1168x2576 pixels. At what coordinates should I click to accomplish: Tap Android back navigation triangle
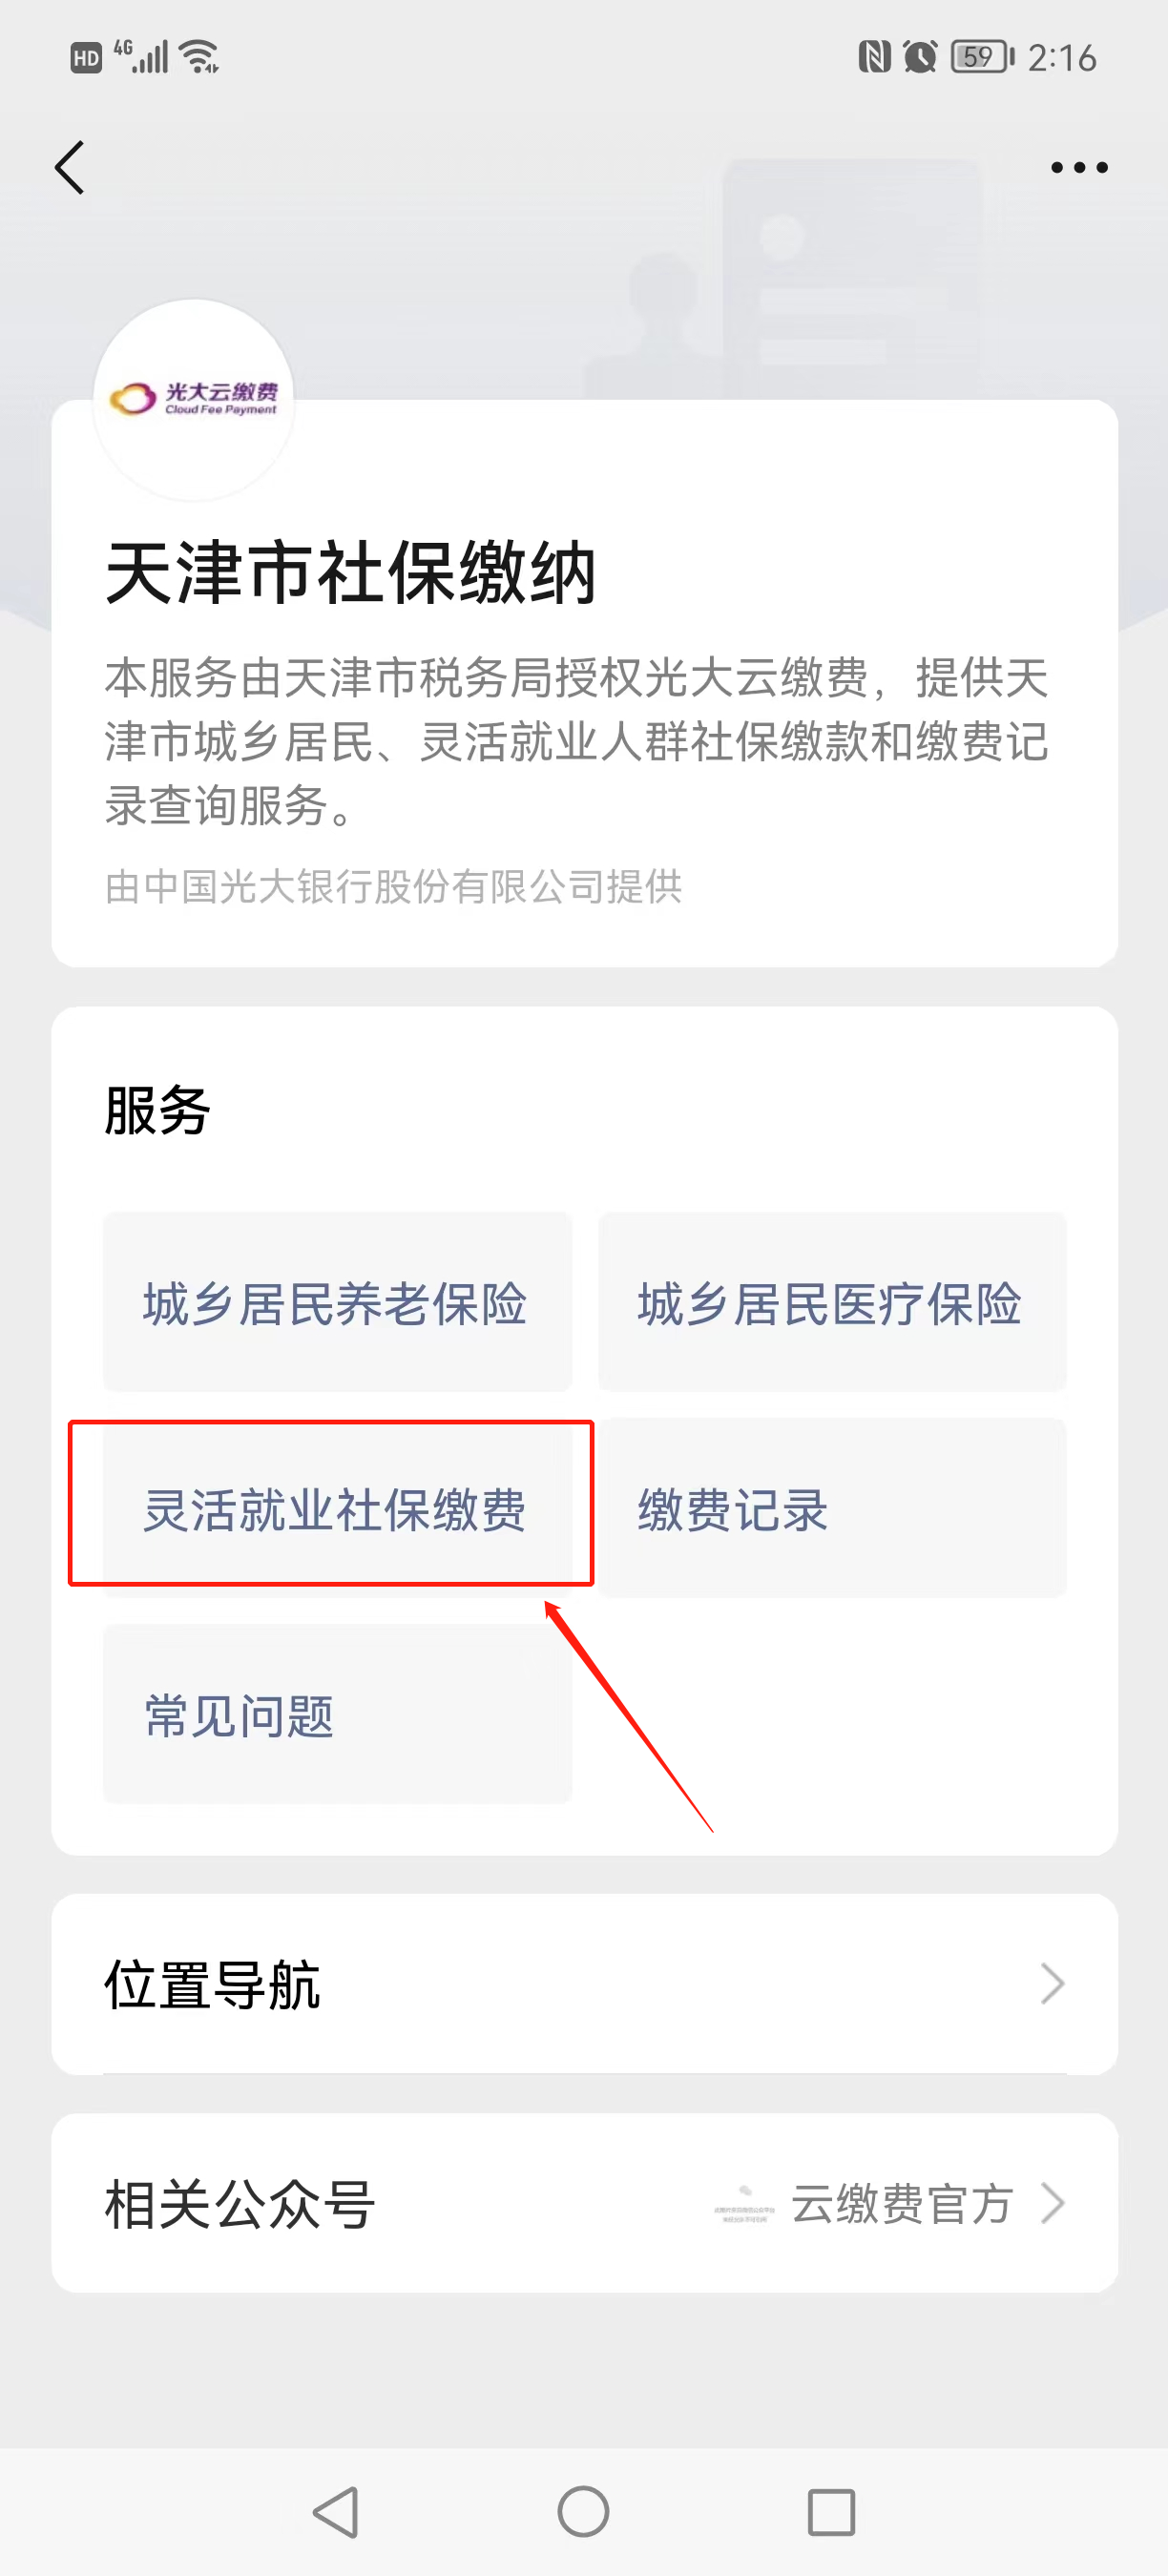[x=337, y=2511]
